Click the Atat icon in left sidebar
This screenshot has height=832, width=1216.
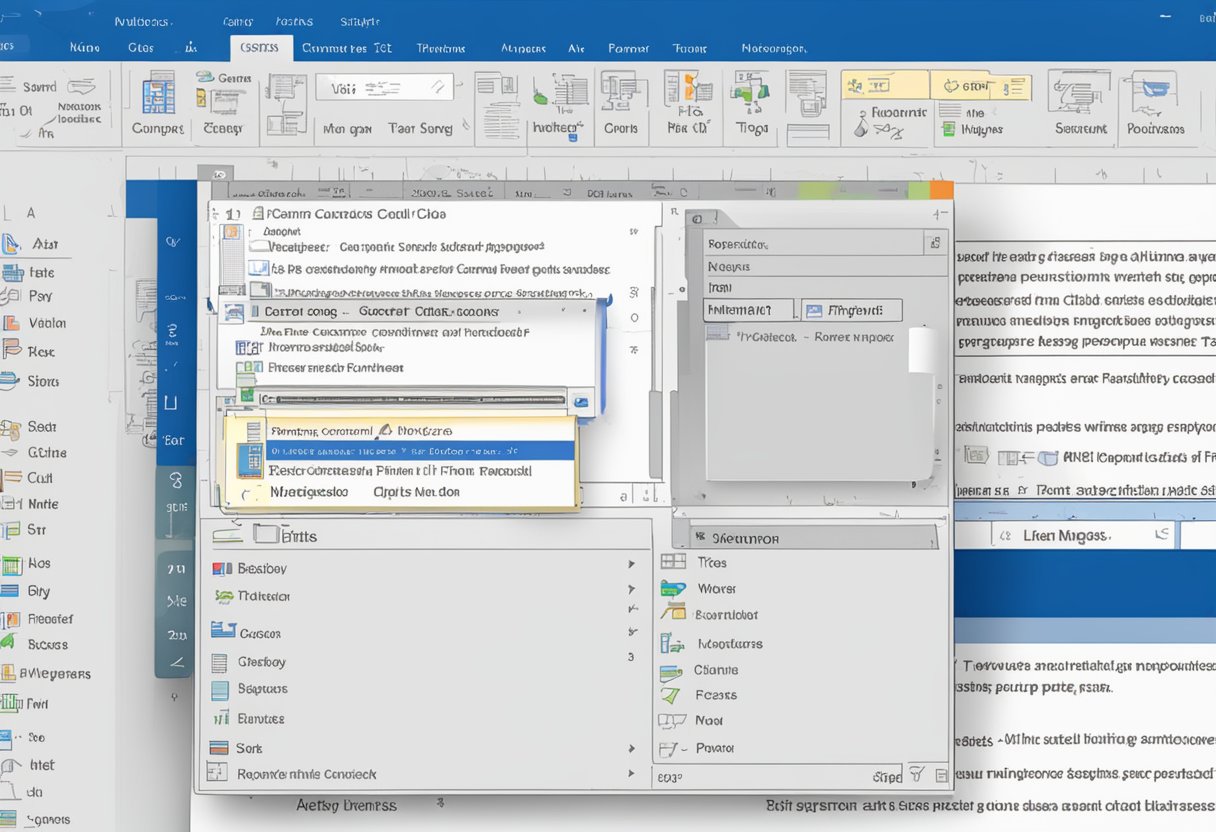(12, 243)
